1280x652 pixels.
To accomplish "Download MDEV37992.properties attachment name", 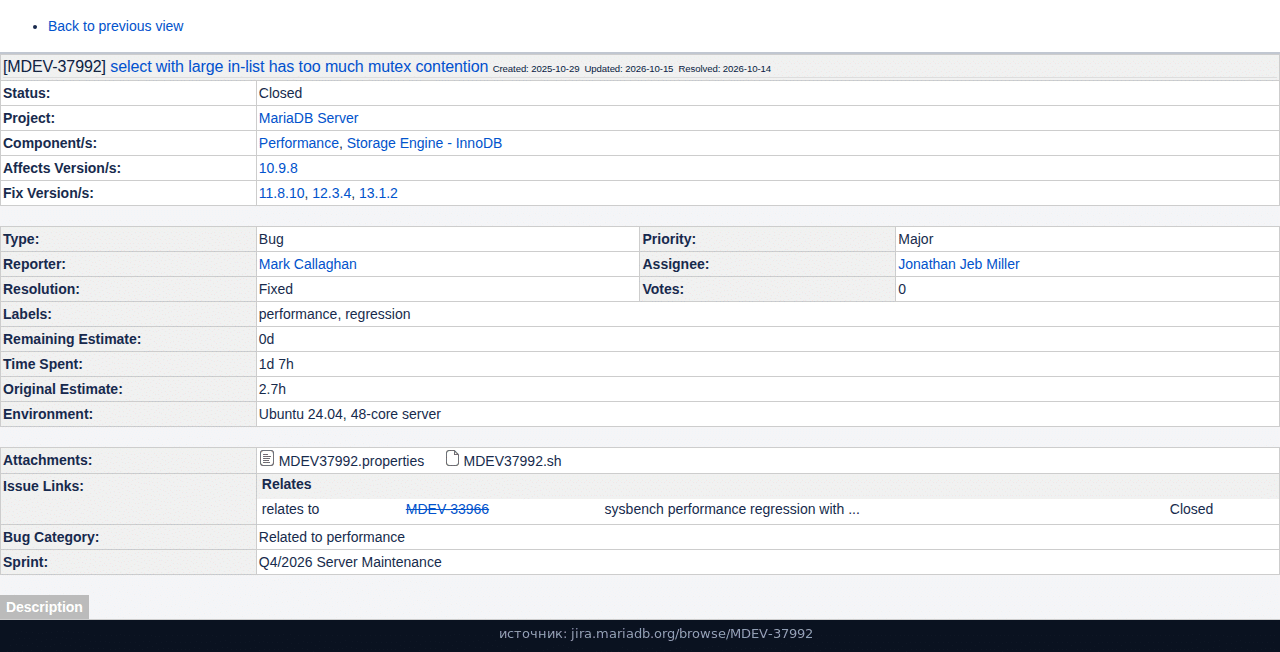I will 351,461.
